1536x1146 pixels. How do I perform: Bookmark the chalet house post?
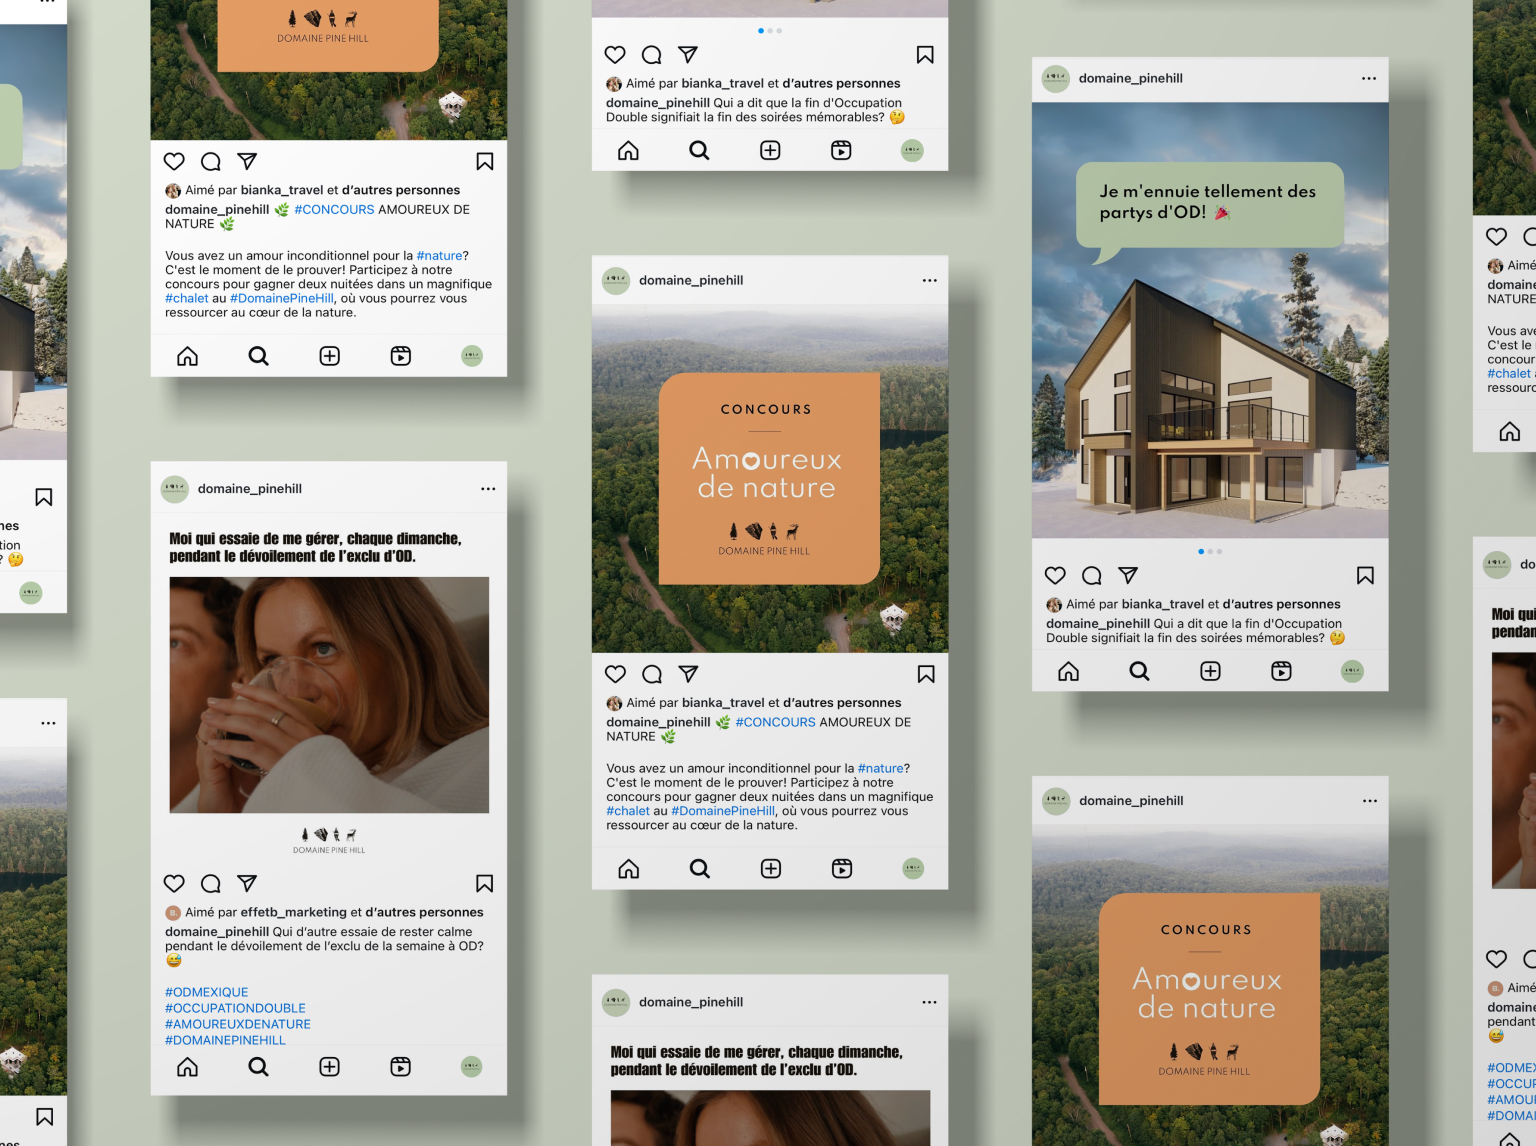(1365, 575)
